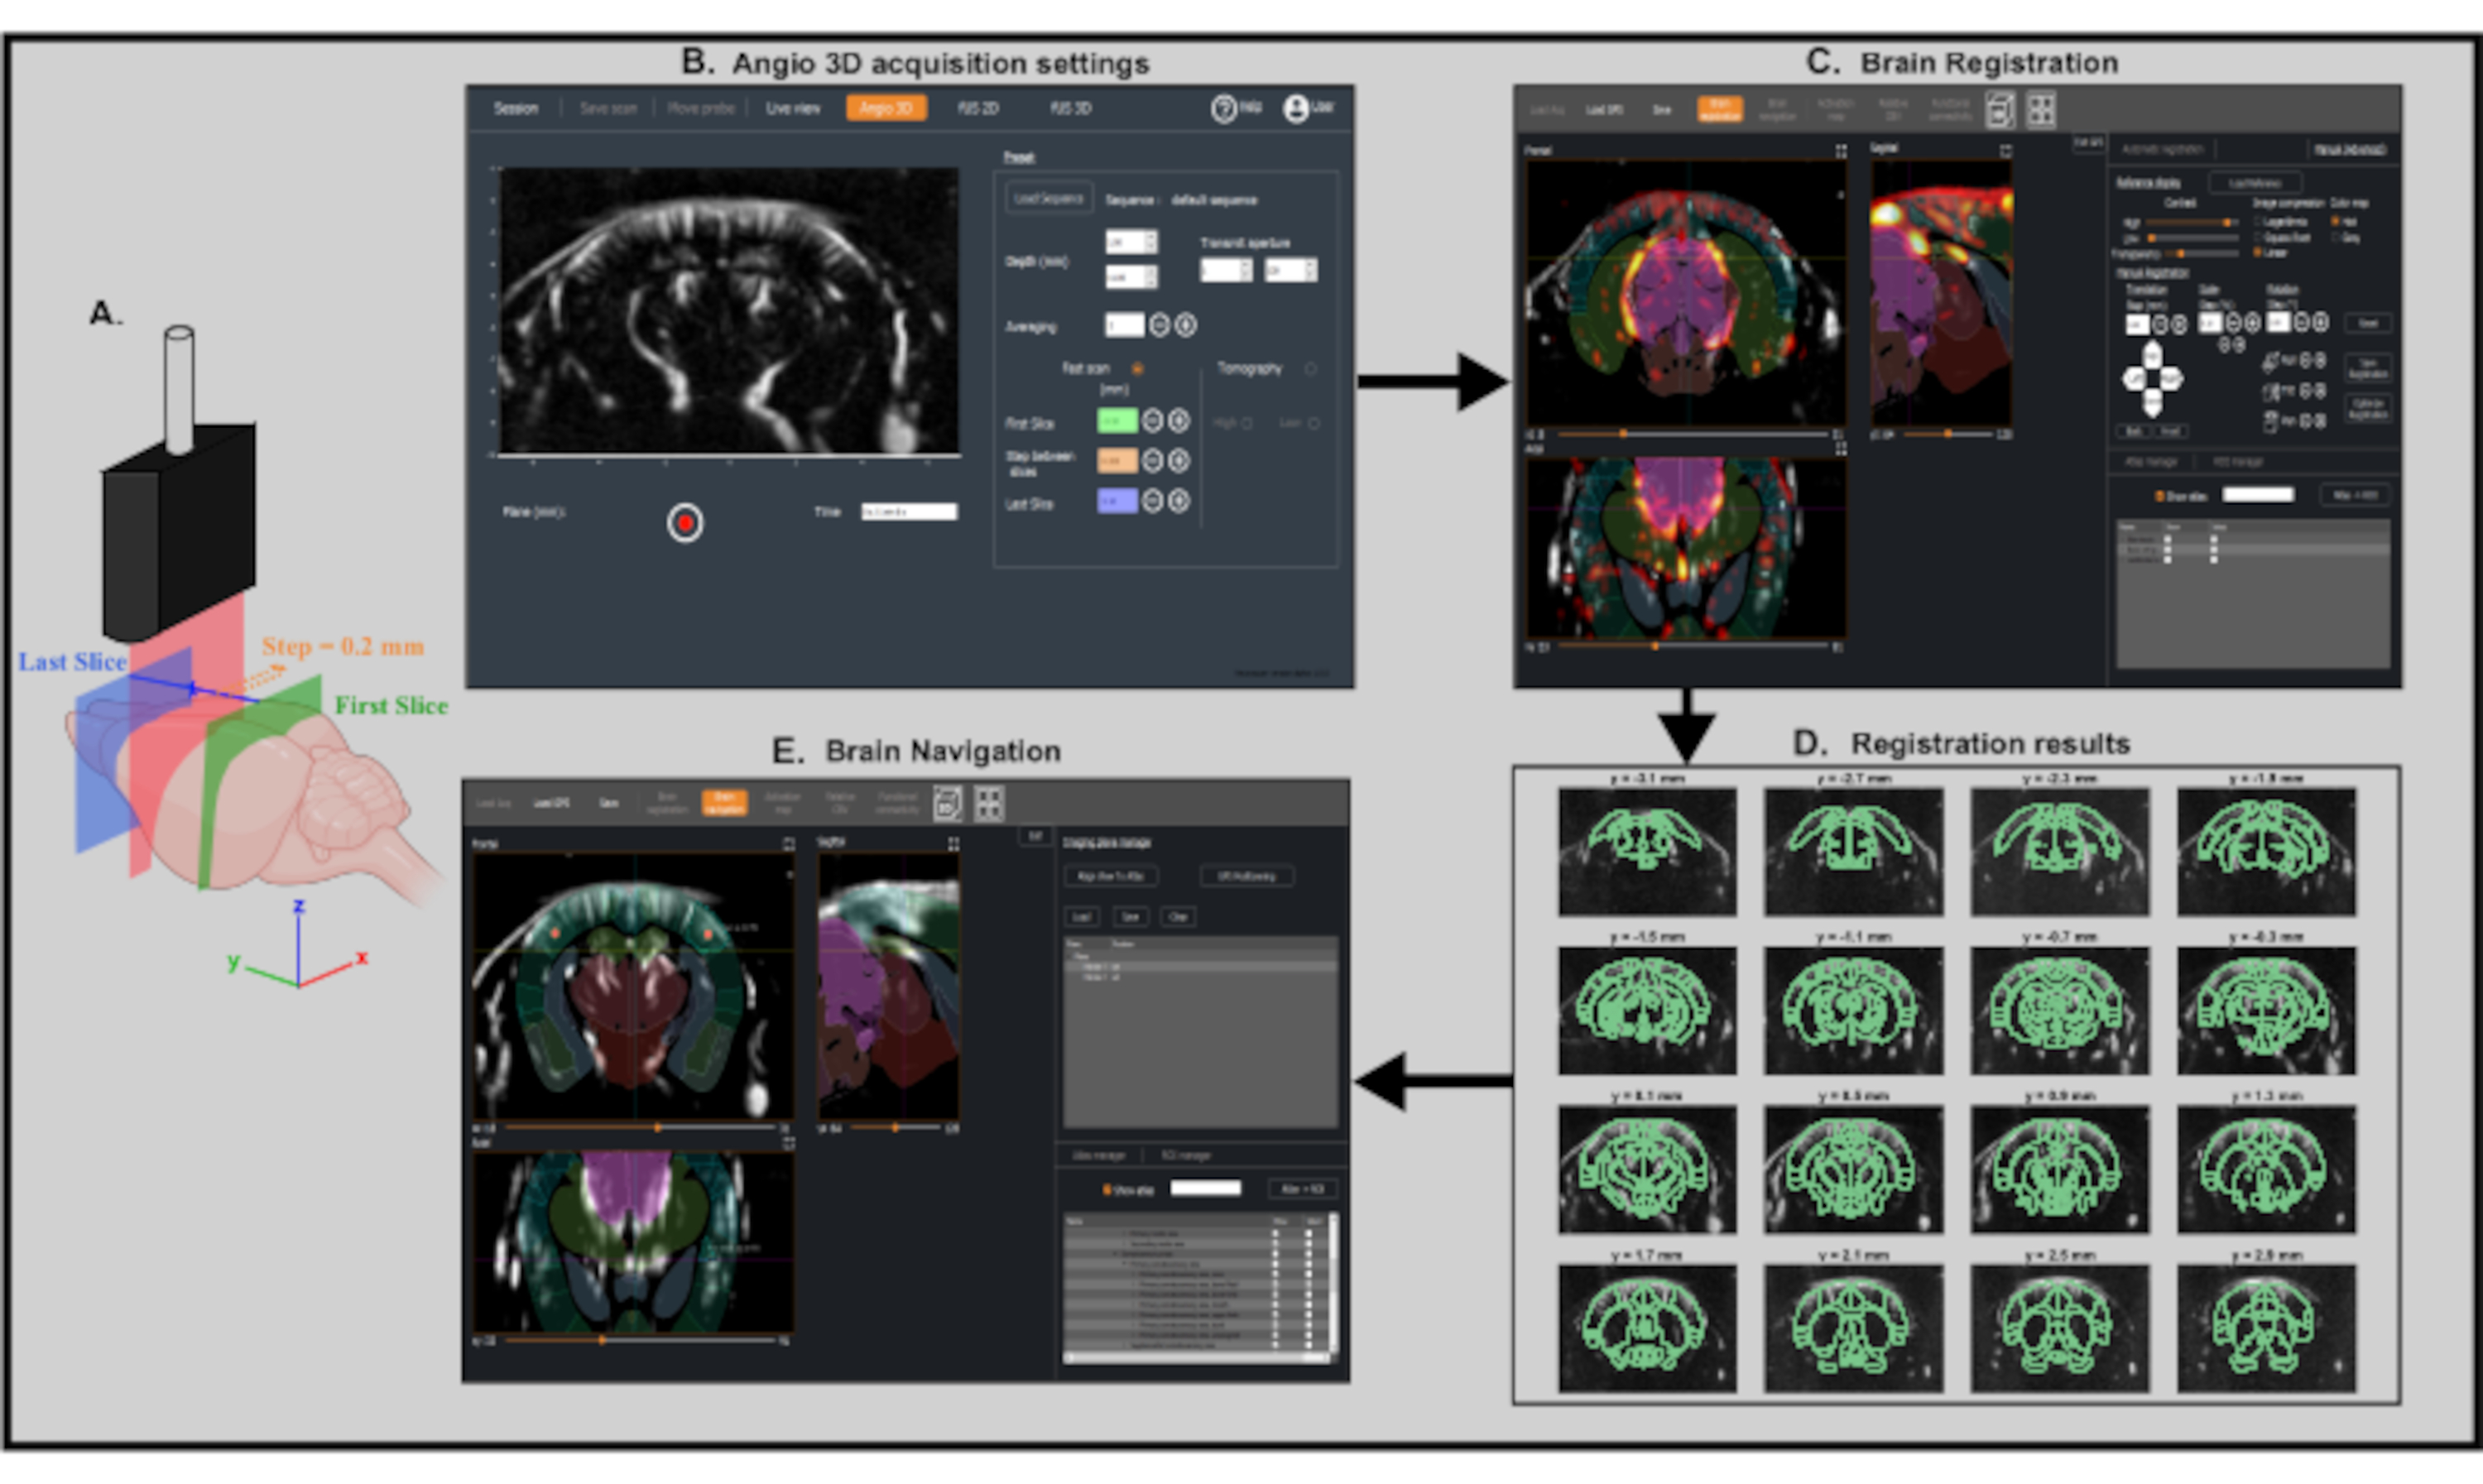The image size is (2483, 1484).
Task: Click the 3D view icon in Brain Registration toolbar
Action: point(2000,110)
